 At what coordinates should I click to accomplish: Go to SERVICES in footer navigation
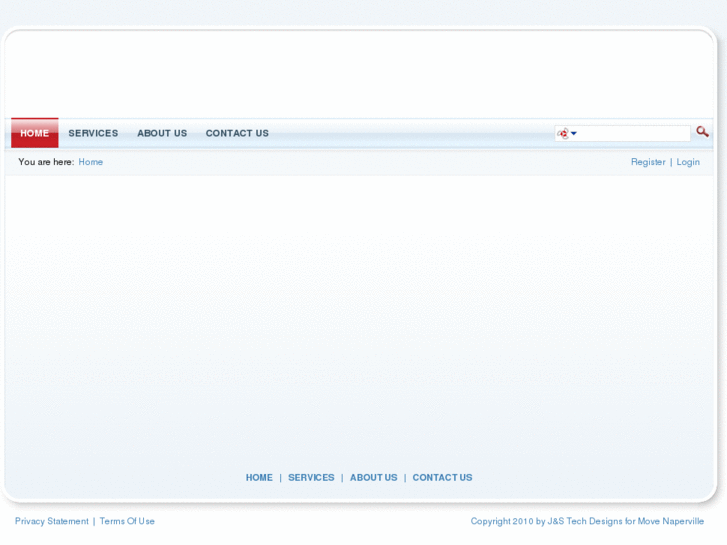point(311,477)
